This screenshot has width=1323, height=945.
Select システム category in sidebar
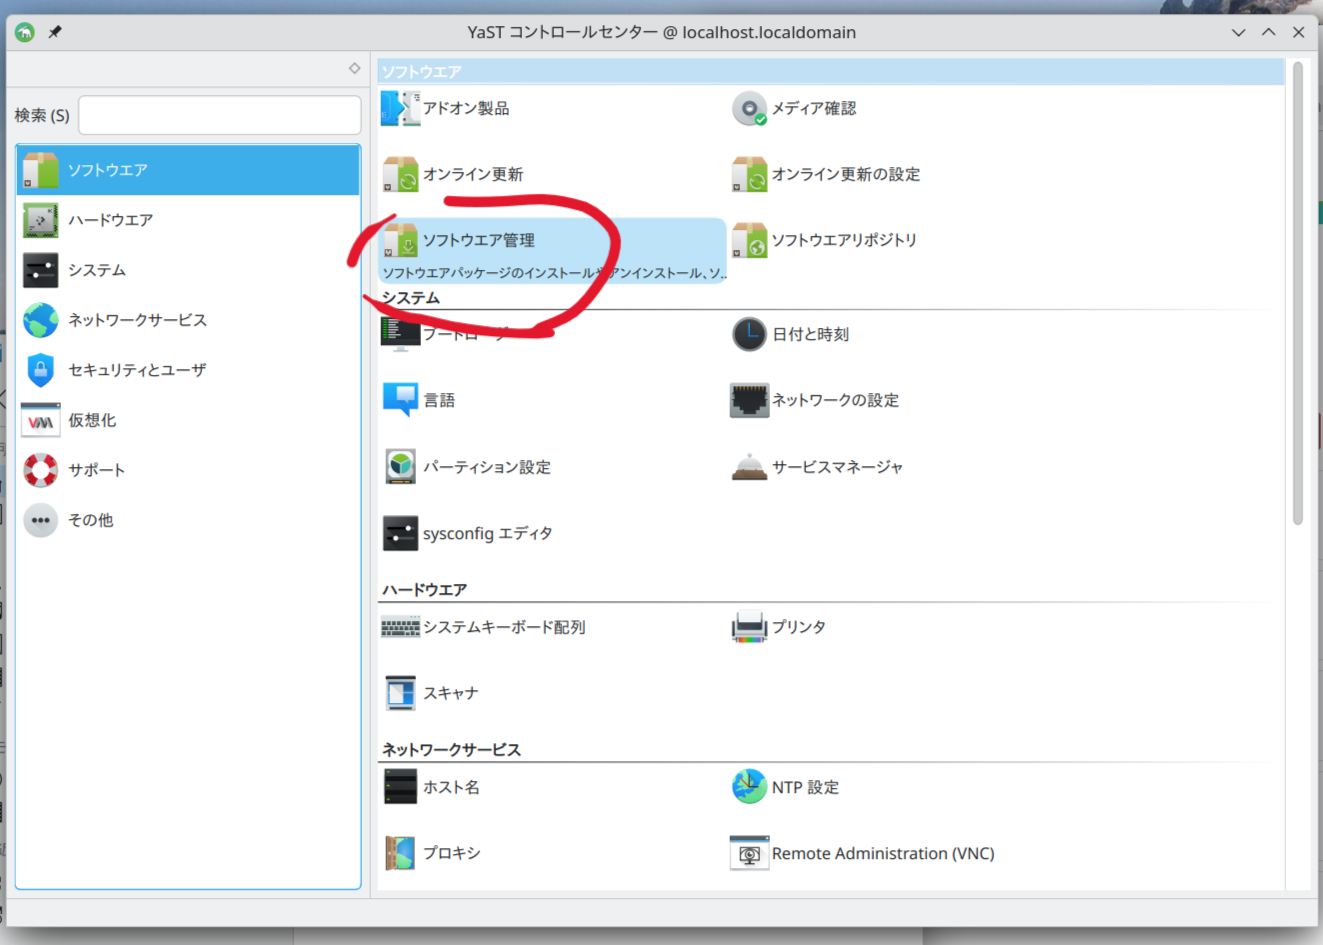pos(188,270)
